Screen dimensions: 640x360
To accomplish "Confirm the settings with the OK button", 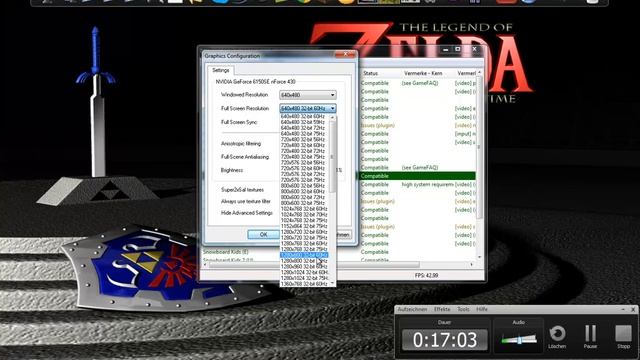I will (x=263, y=234).
